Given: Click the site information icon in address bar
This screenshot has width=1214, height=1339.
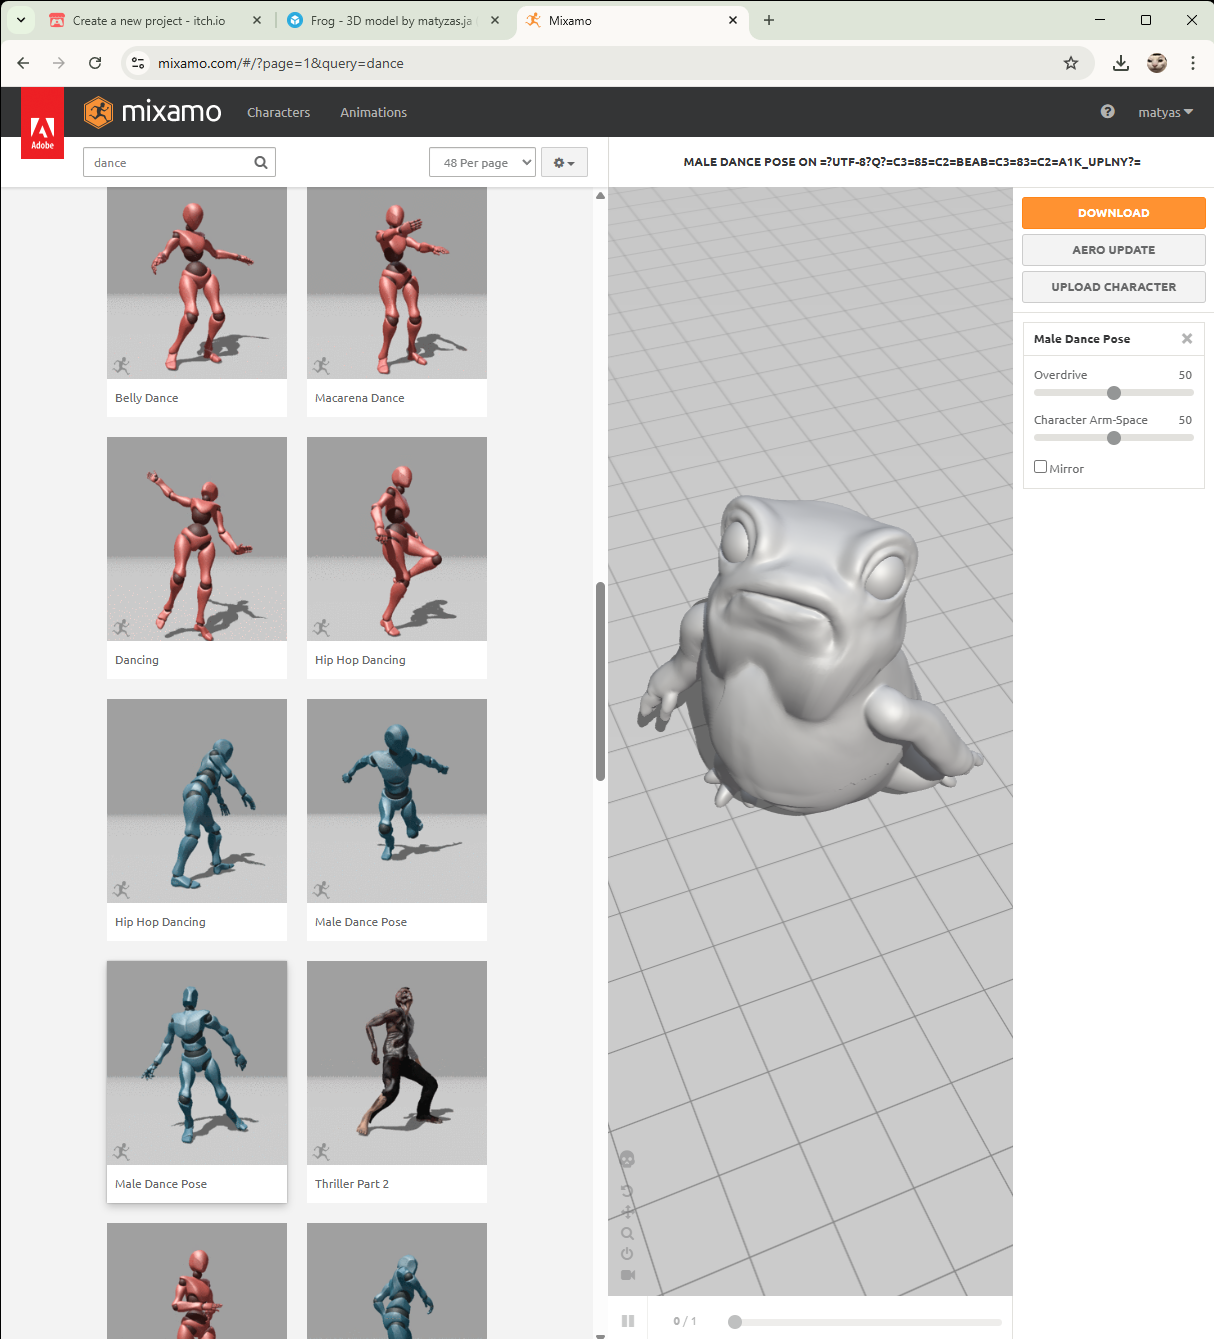Looking at the screenshot, I should (x=138, y=63).
